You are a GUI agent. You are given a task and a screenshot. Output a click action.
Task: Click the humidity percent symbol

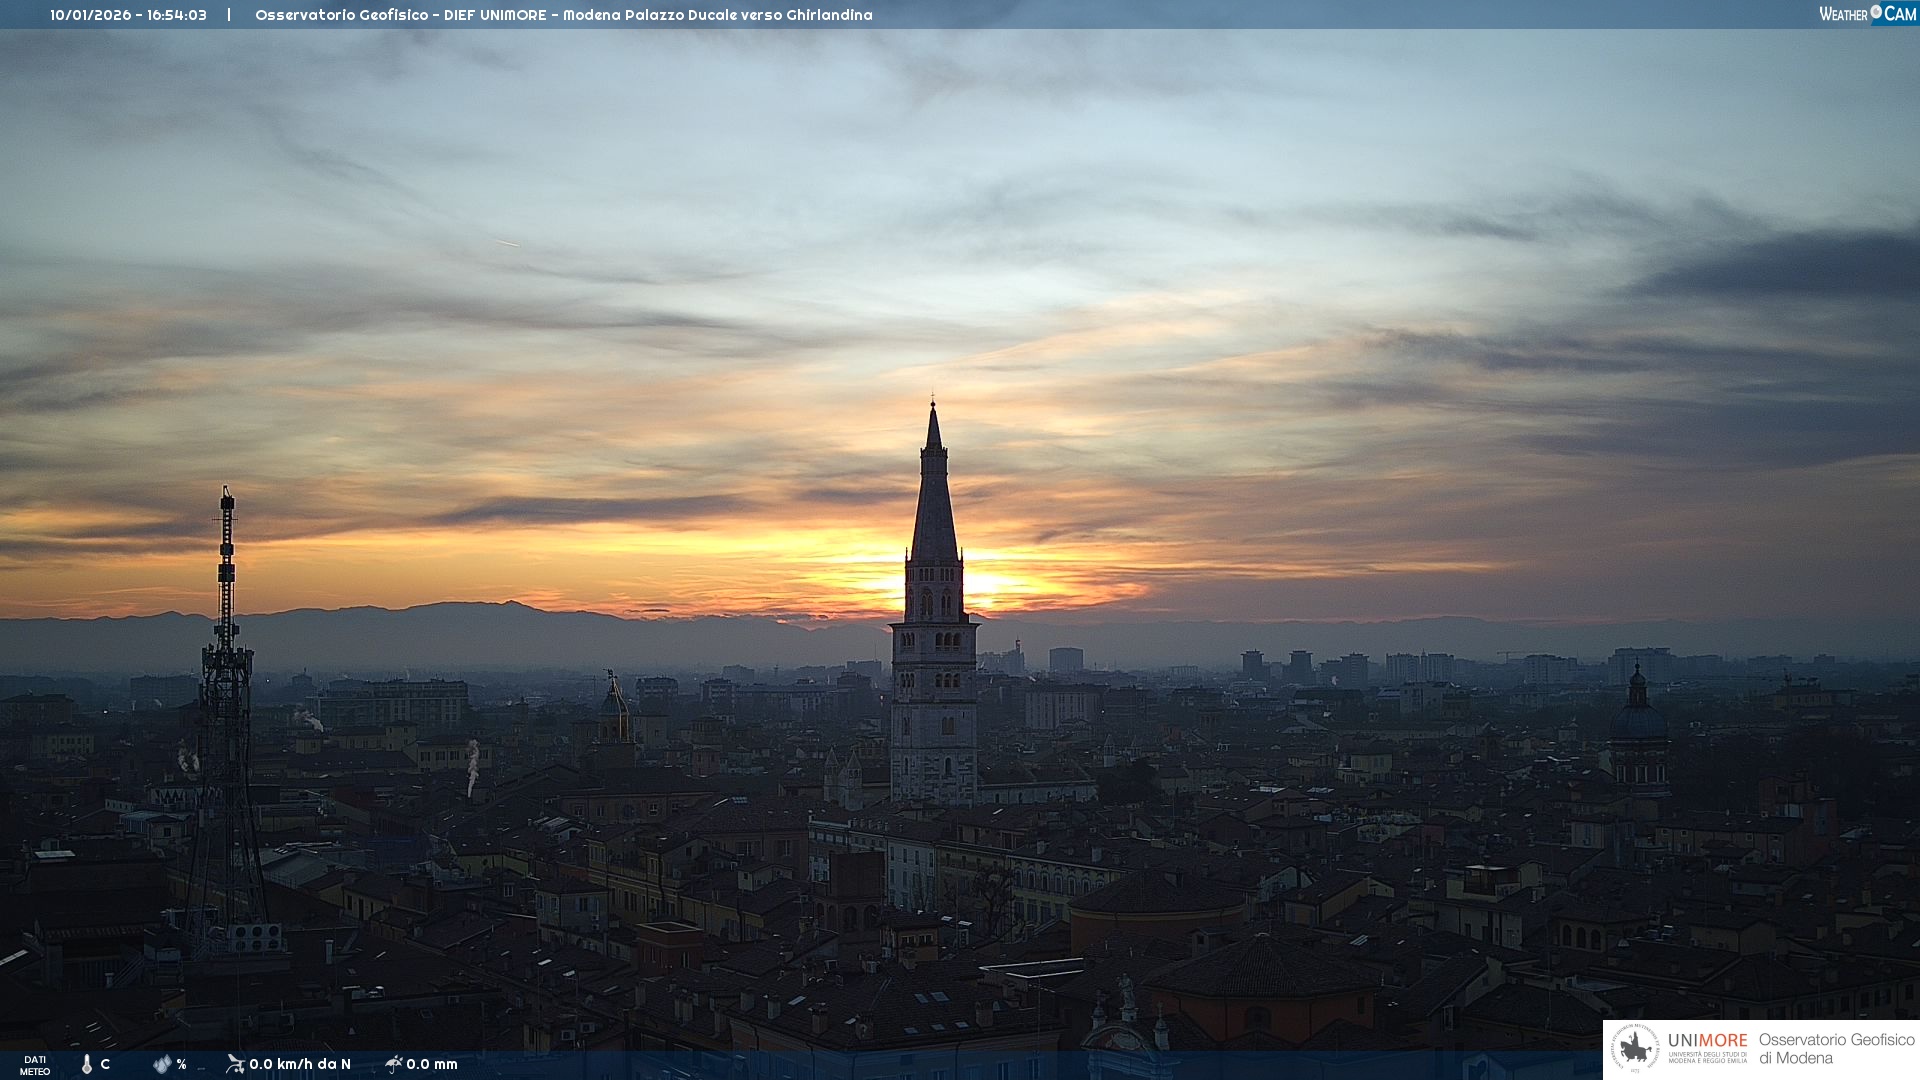pos(181,1064)
